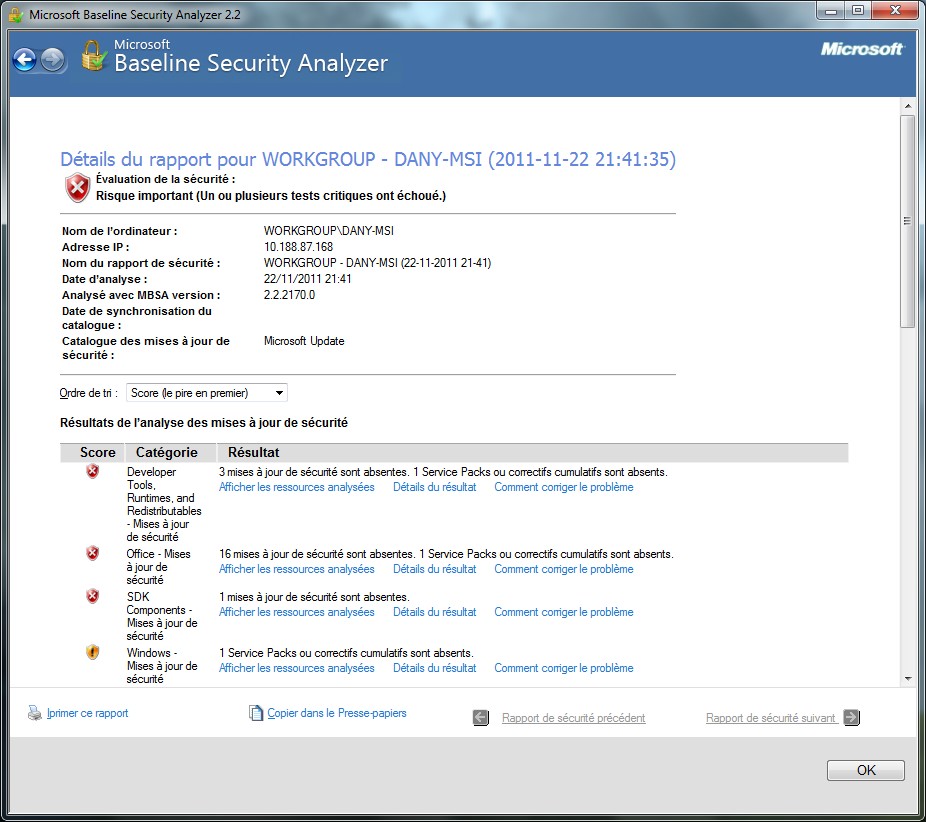Open the Ordre de tri dropdown
This screenshot has width=926, height=822.
pyautogui.click(x=207, y=393)
